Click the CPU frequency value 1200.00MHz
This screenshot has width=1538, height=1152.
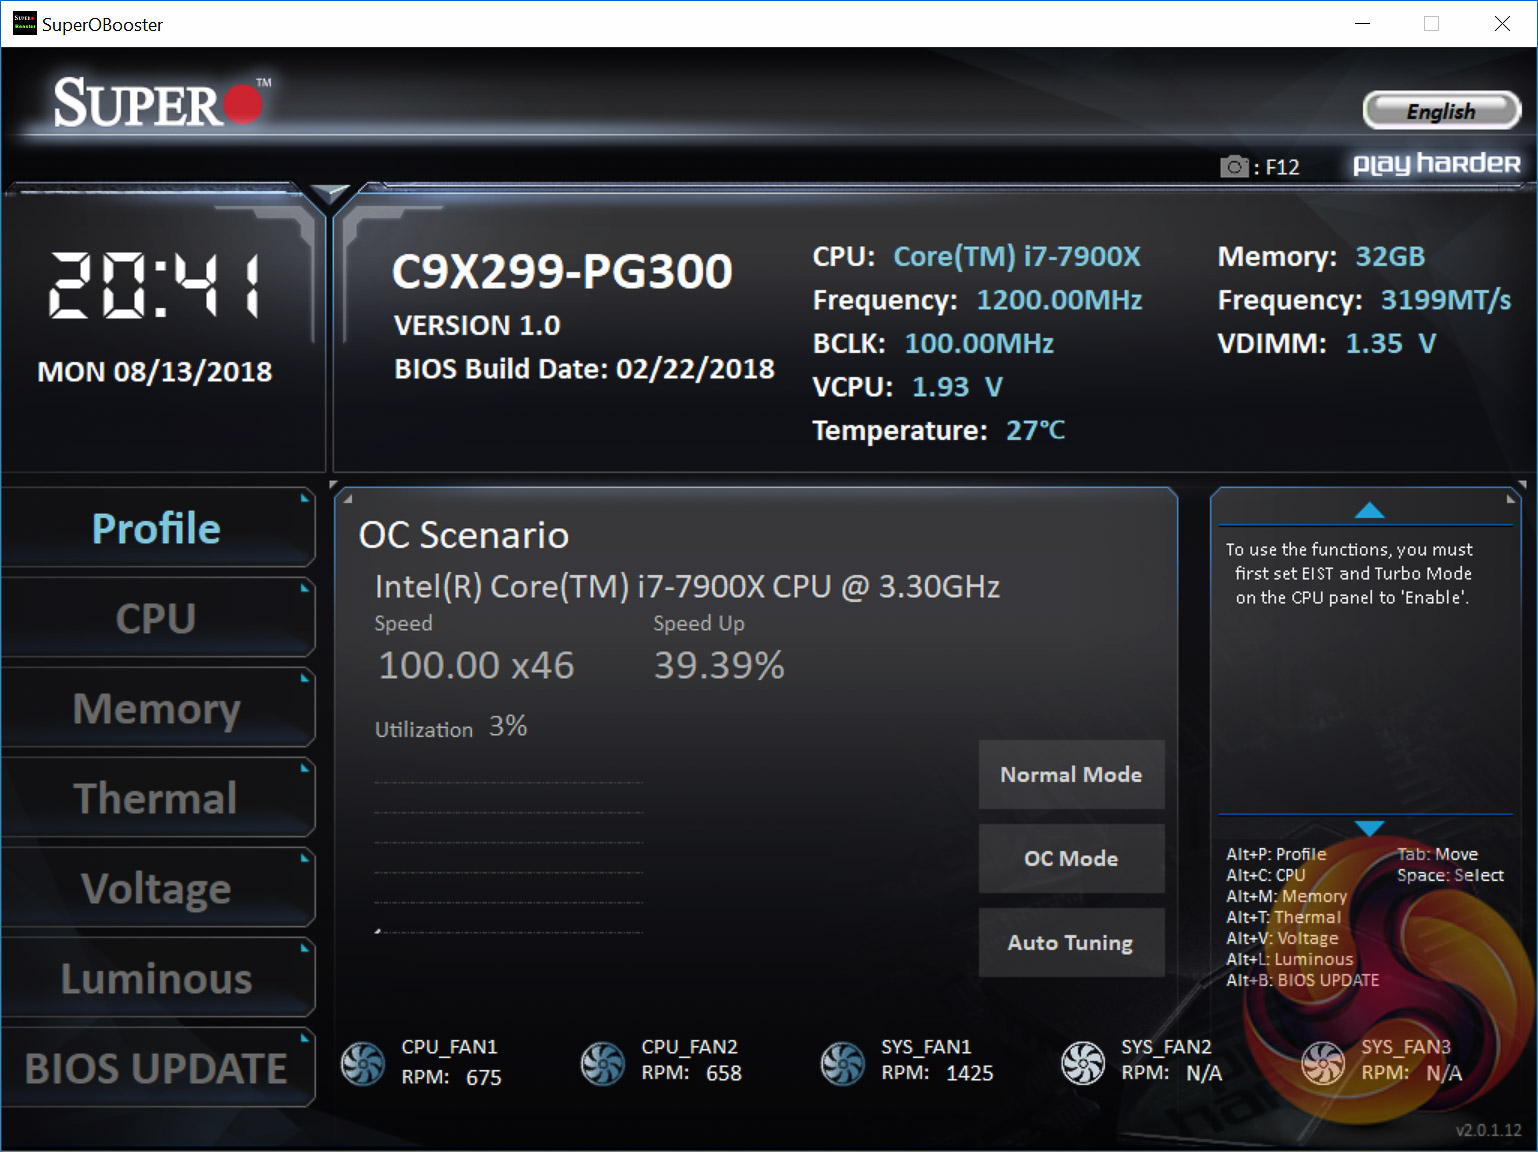(x=1059, y=300)
